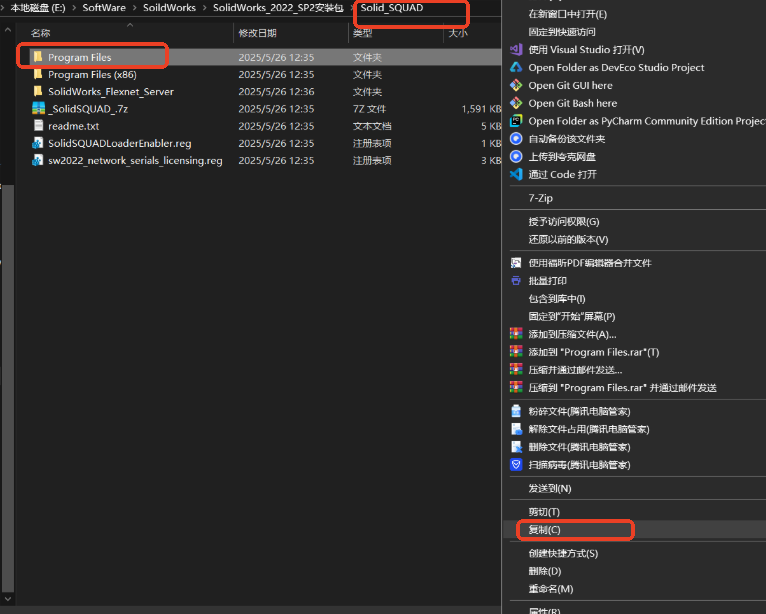
Task: Choose 在新窗口中打开(E) from context menu
Action: point(568,14)
